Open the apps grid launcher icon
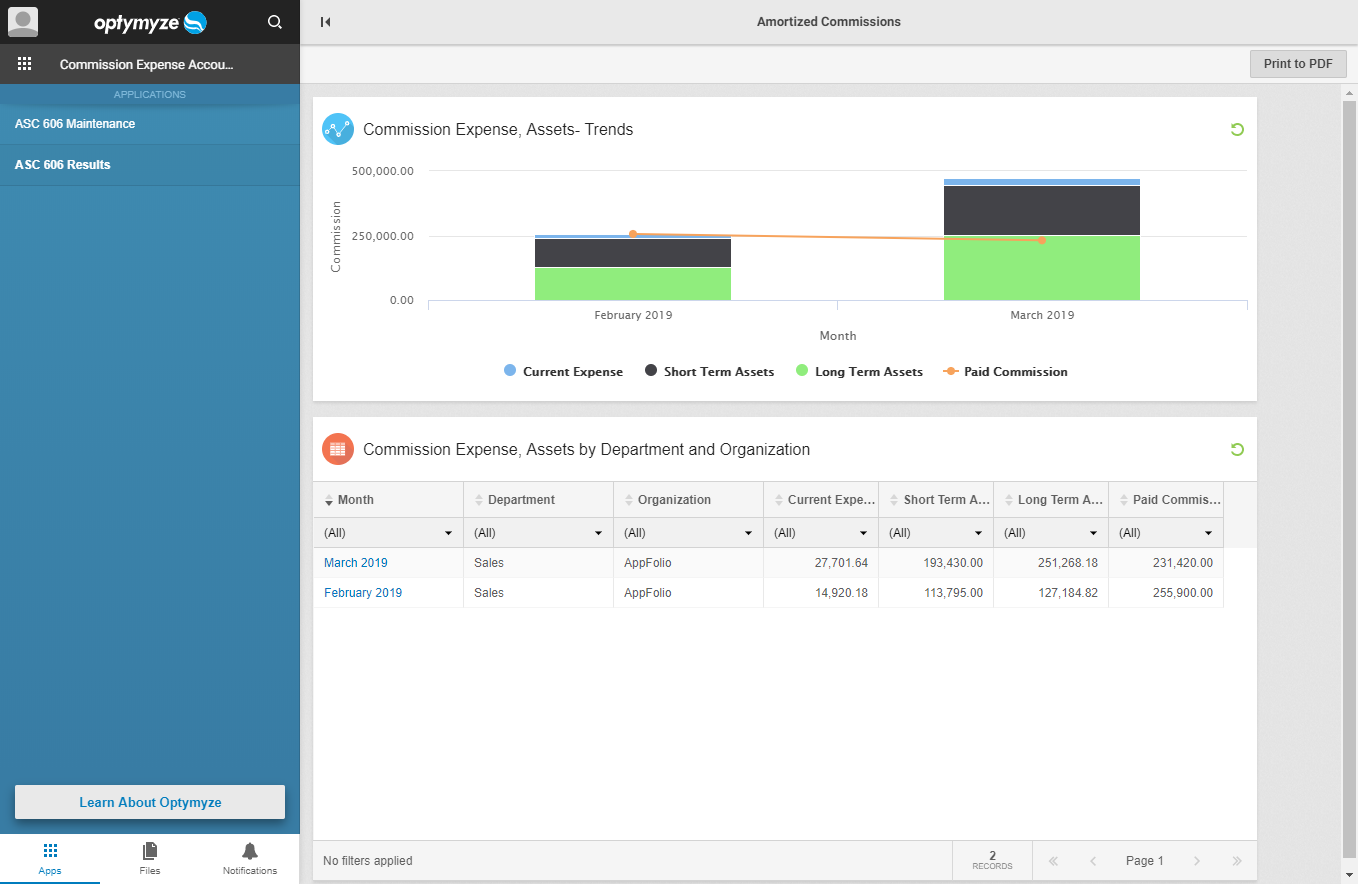Image resolution: width=1358 pixels, height=884 pixels. [x=25, y=64]
